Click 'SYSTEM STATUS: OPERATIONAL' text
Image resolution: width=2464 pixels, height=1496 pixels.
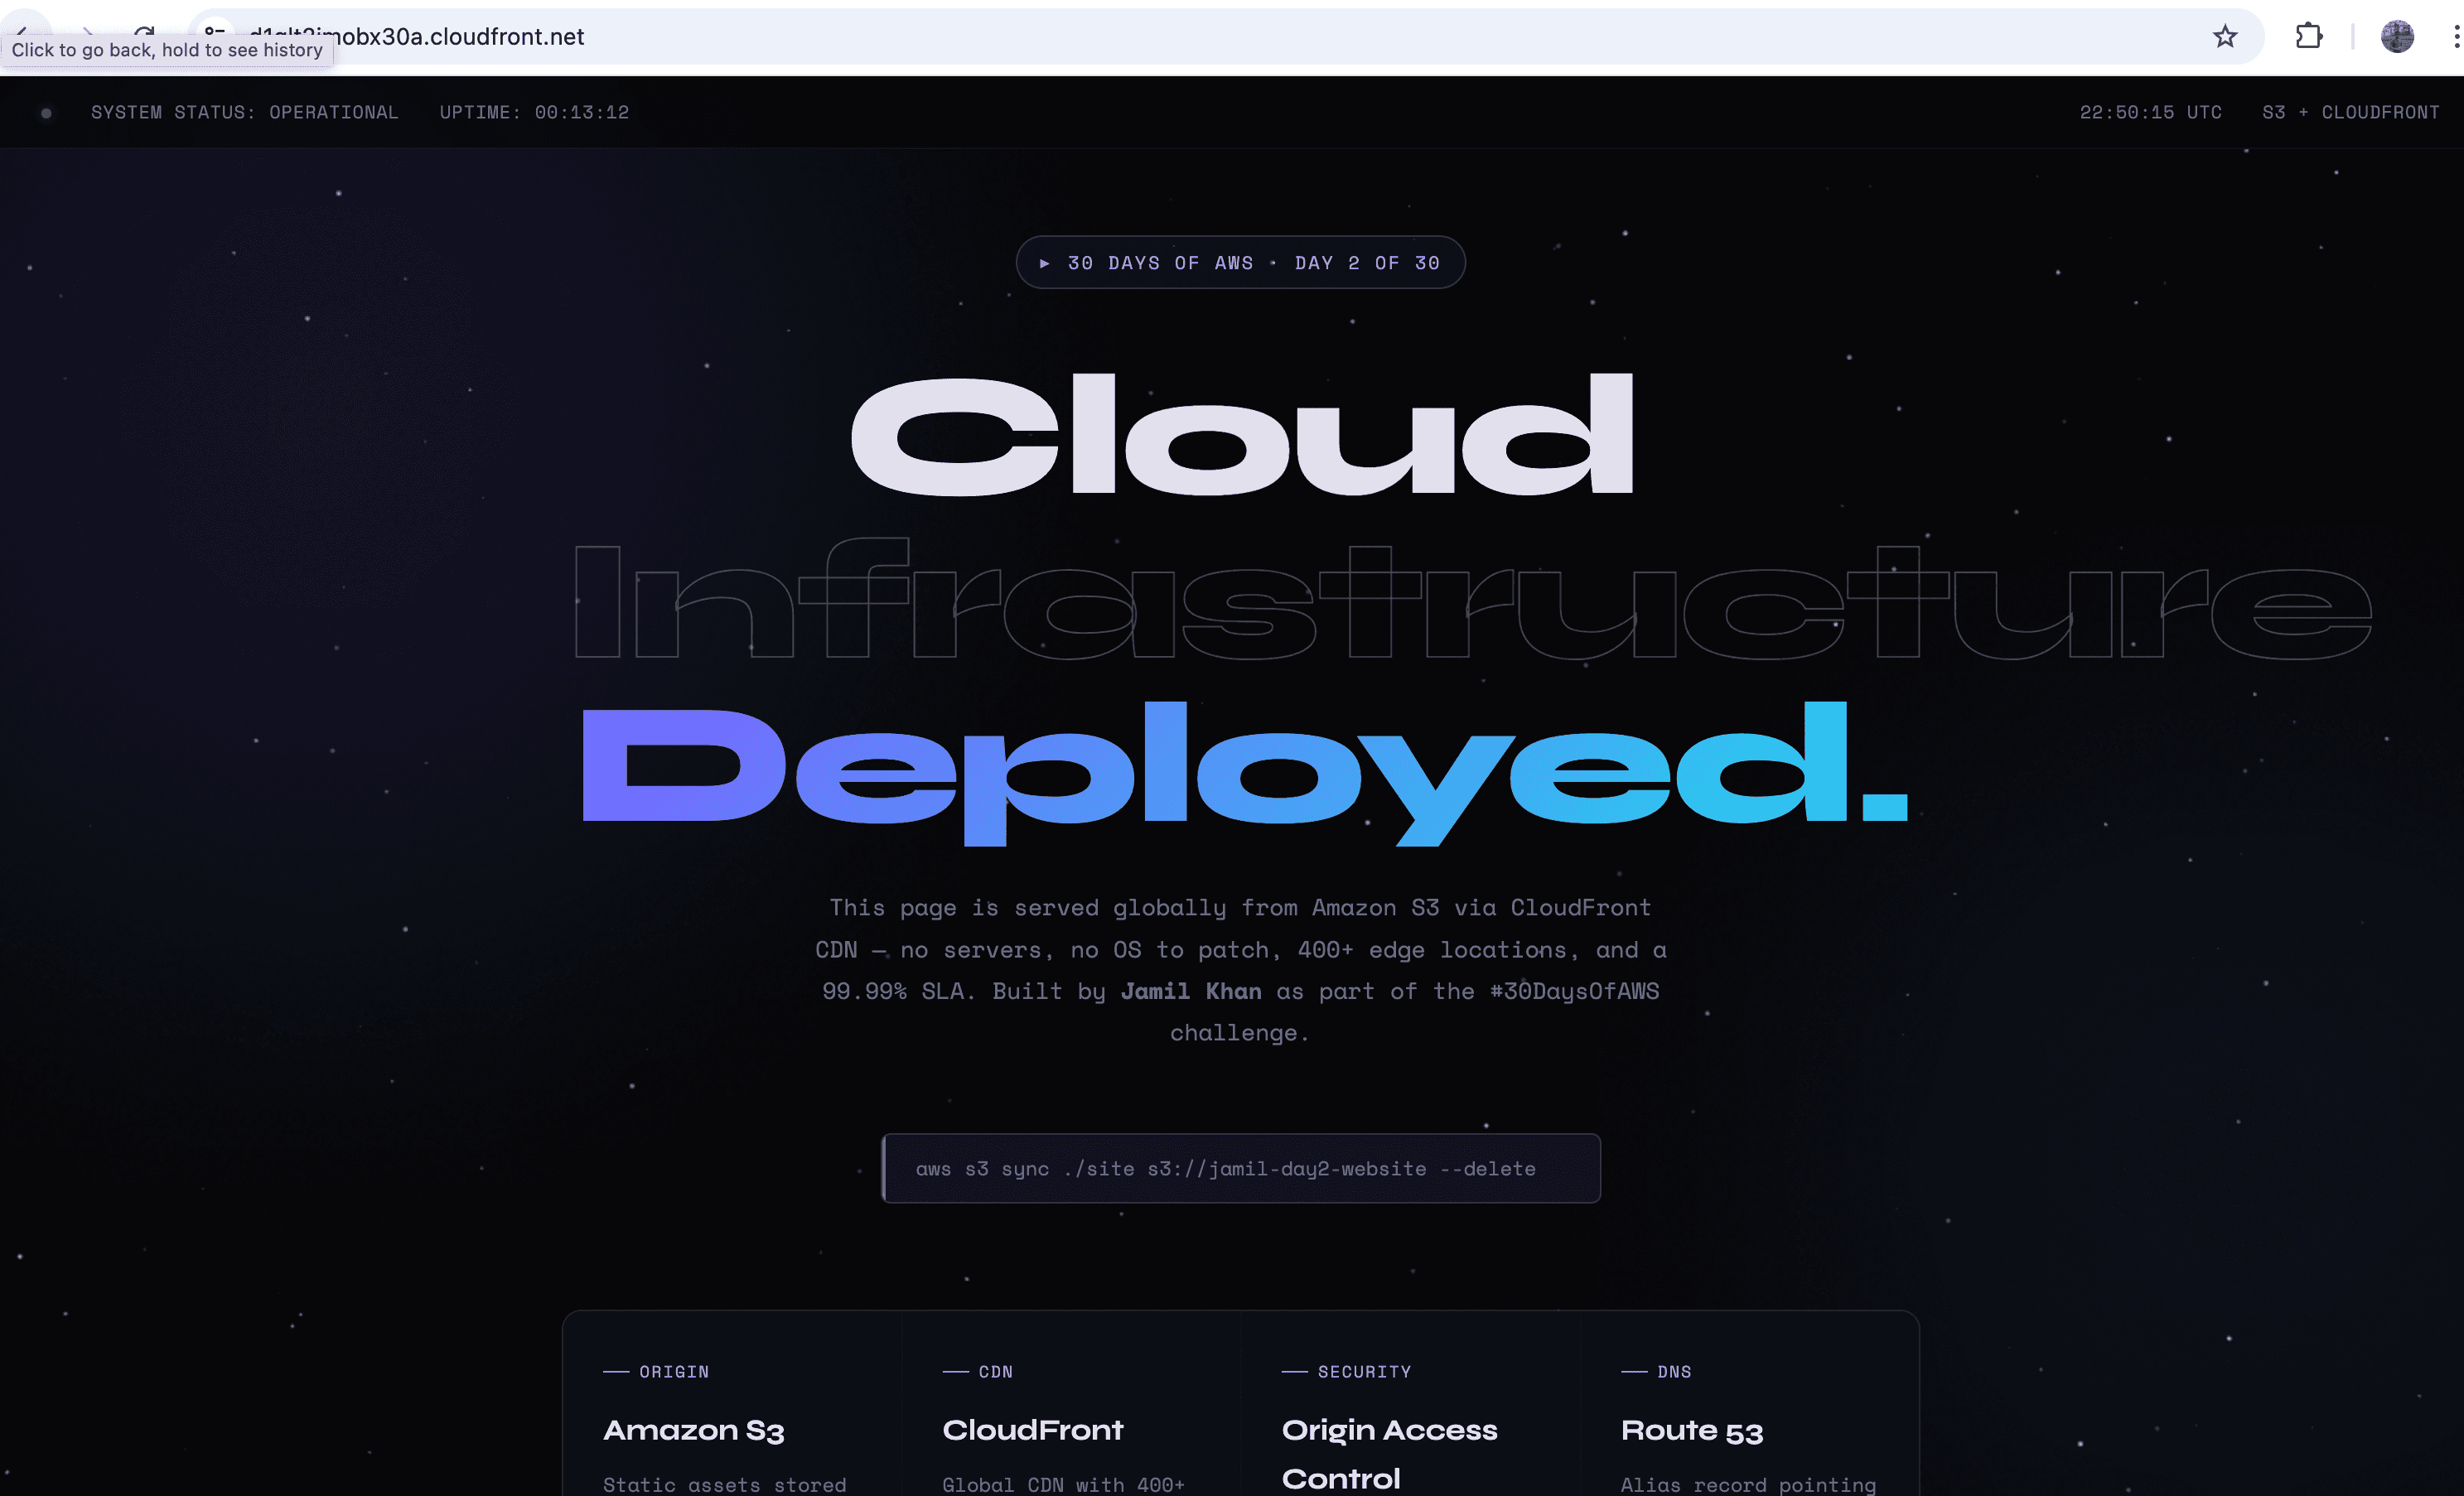pos(245,112)
